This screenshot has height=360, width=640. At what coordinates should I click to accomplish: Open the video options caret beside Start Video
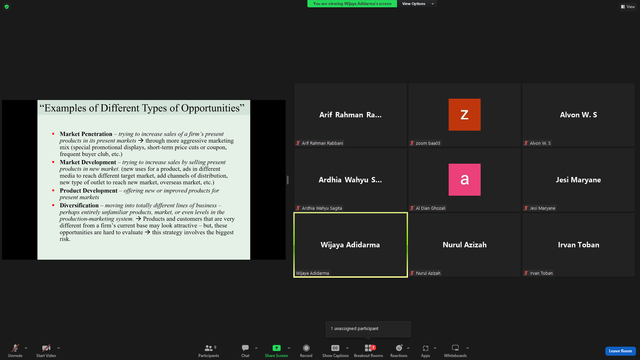58,348
